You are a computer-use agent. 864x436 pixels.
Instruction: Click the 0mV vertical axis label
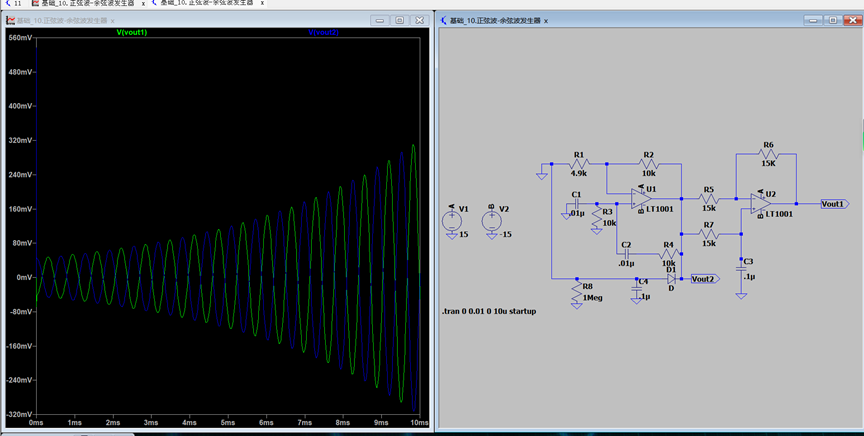[x=24, y=277]
